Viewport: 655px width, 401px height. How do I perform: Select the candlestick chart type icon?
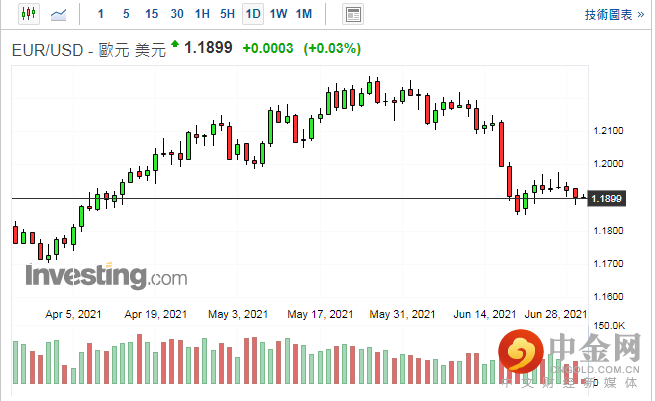point(25,14)
